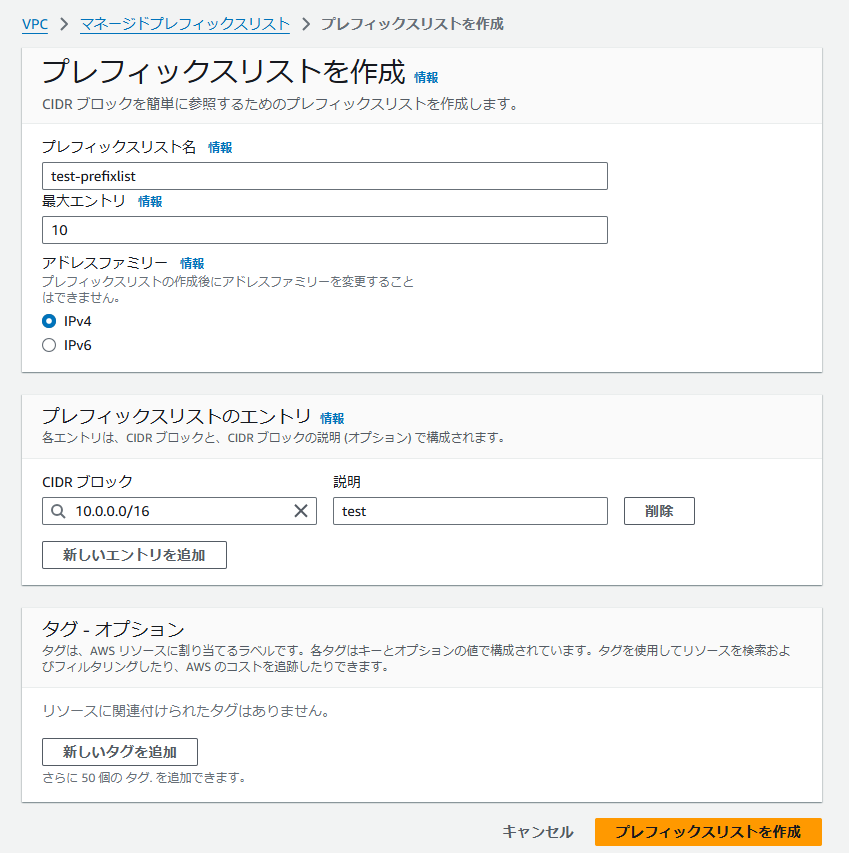Click the 説明 column label

(x=346, y=482)
